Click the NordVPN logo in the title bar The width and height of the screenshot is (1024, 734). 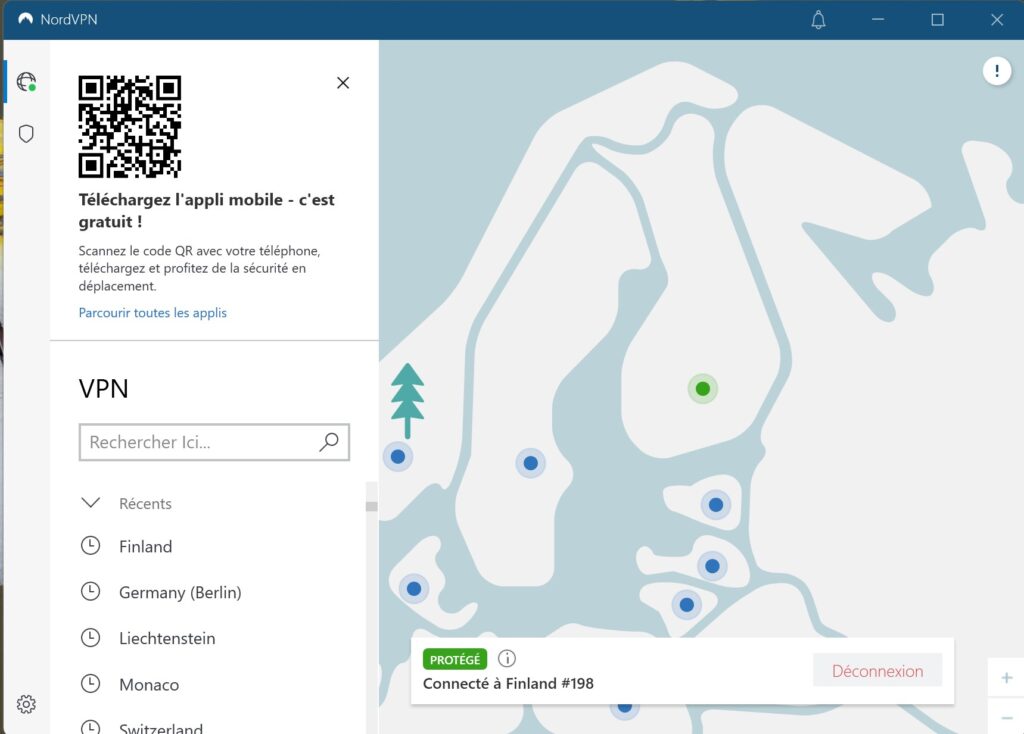coord(25,20)
